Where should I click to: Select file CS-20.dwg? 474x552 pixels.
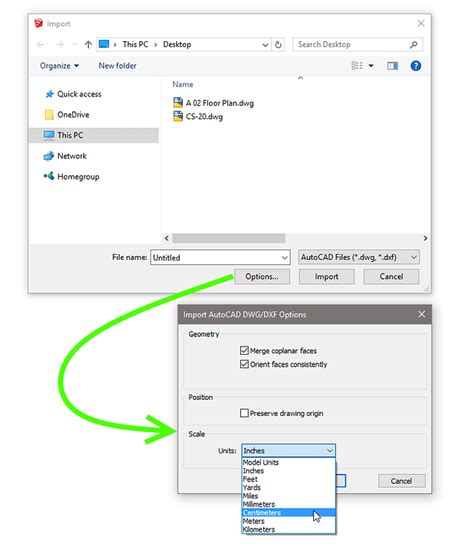click(x=198, y=117)
